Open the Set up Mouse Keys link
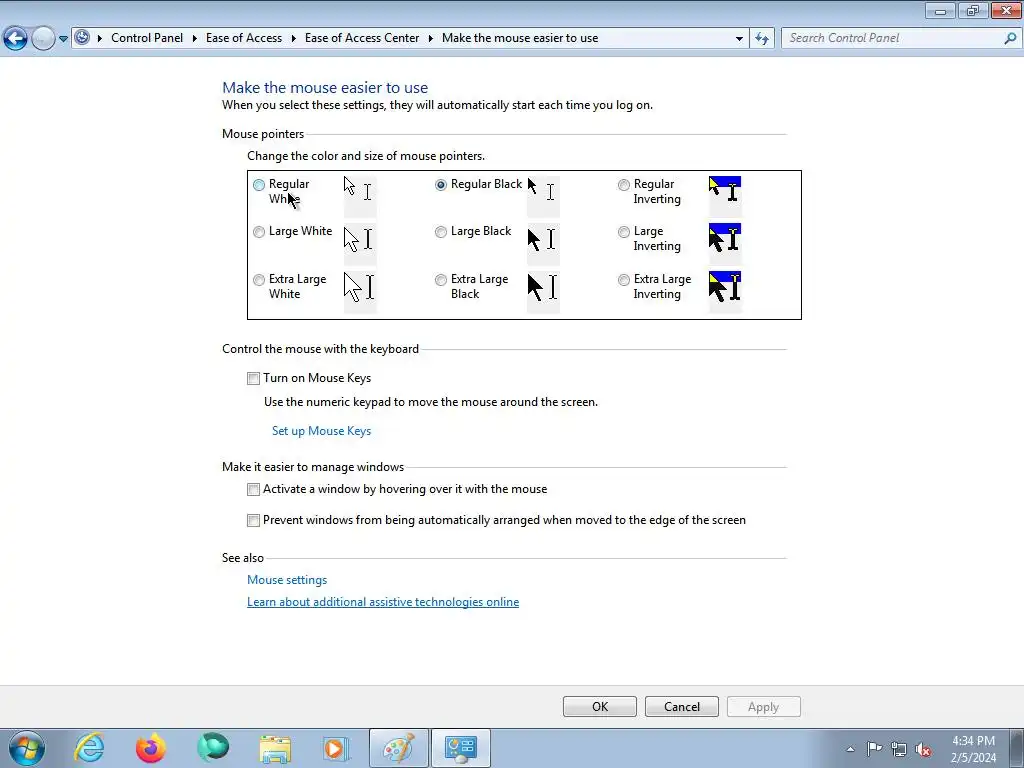This screenshot has height=768, width=1024. point(321,431)
